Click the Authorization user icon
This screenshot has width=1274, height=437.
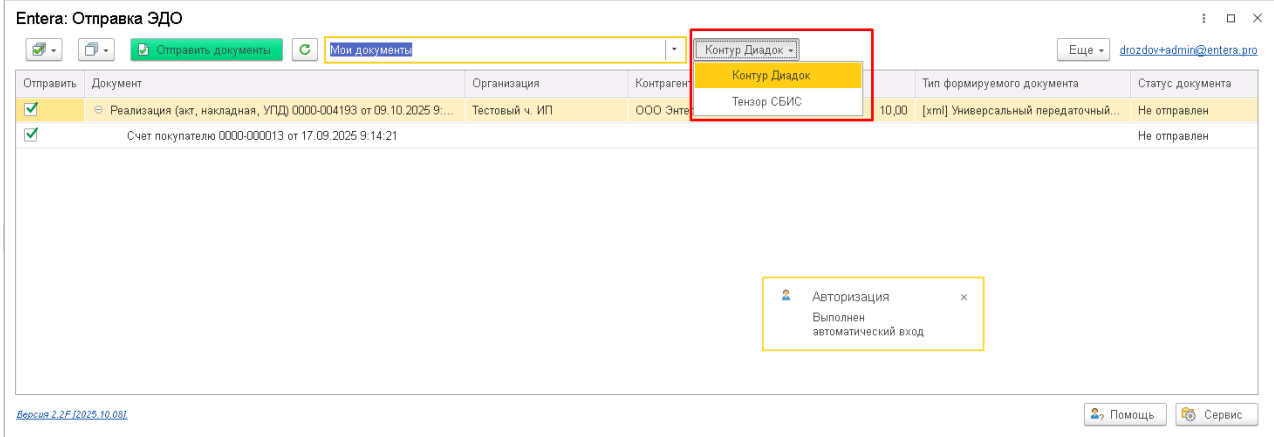click(786, 296)
